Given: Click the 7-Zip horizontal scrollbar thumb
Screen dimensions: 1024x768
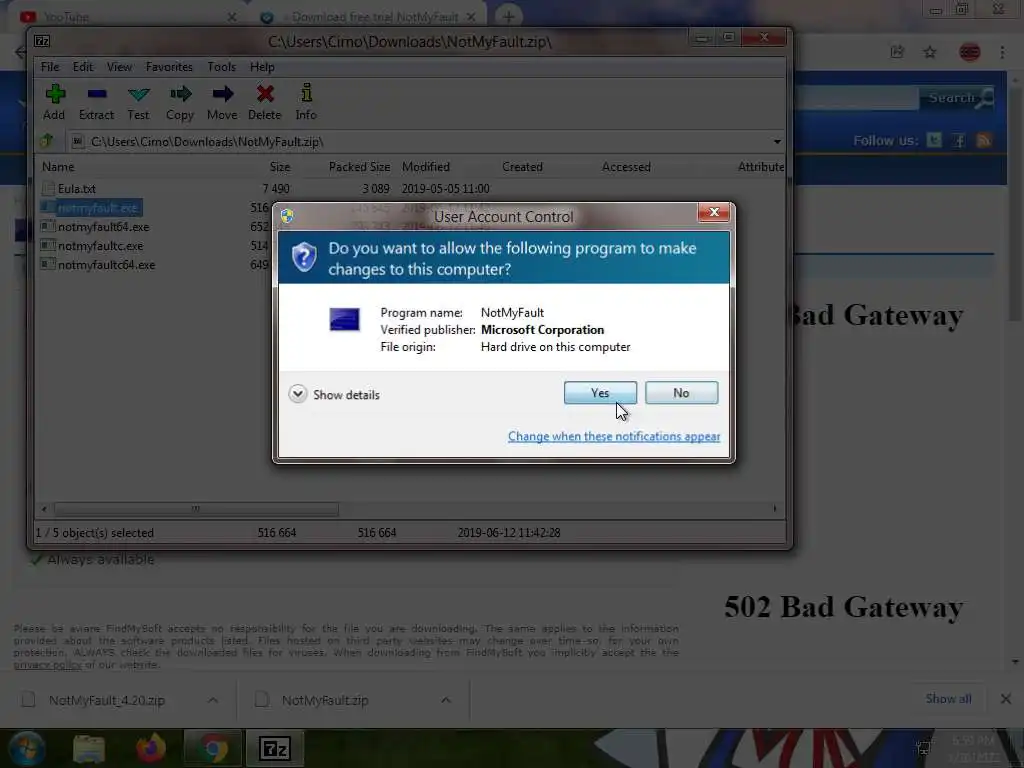Looking at the screenshot, I should [x=196, y=509].
